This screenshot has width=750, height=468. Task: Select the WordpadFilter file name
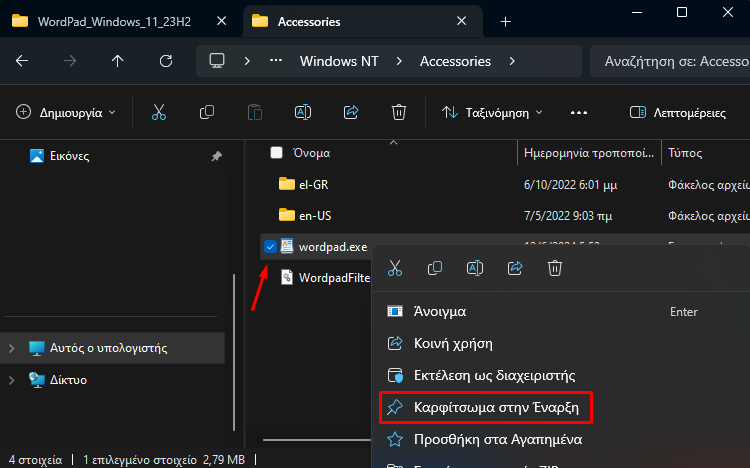(334, 278)
